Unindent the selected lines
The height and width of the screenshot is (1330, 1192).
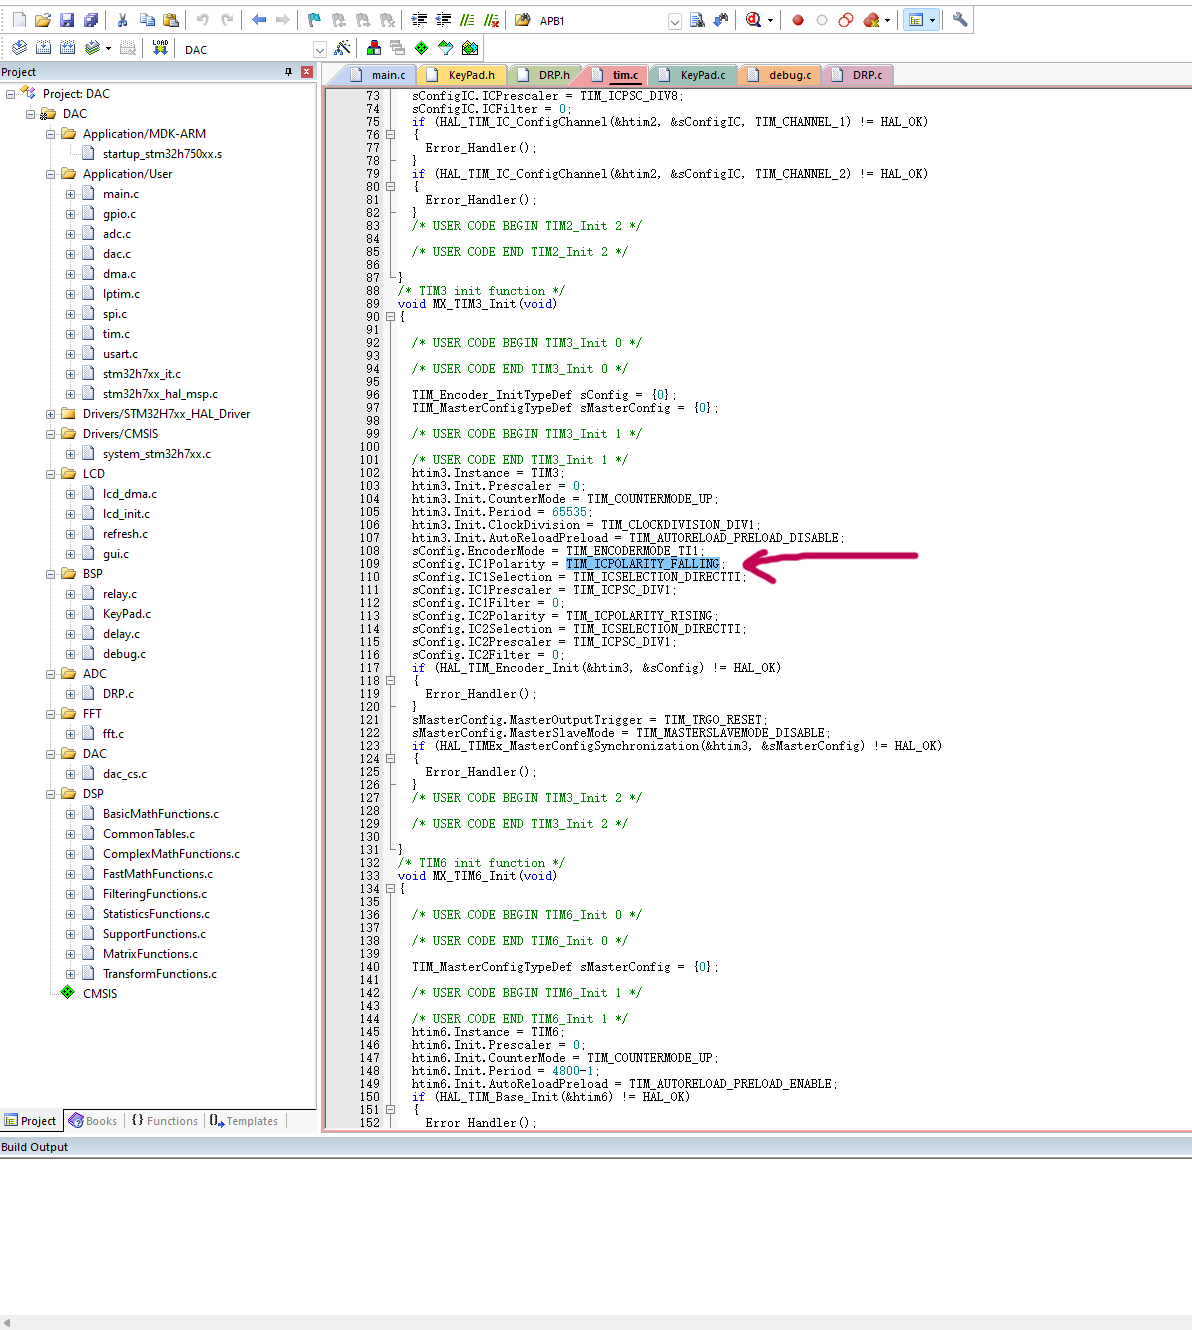coord(443,20)
